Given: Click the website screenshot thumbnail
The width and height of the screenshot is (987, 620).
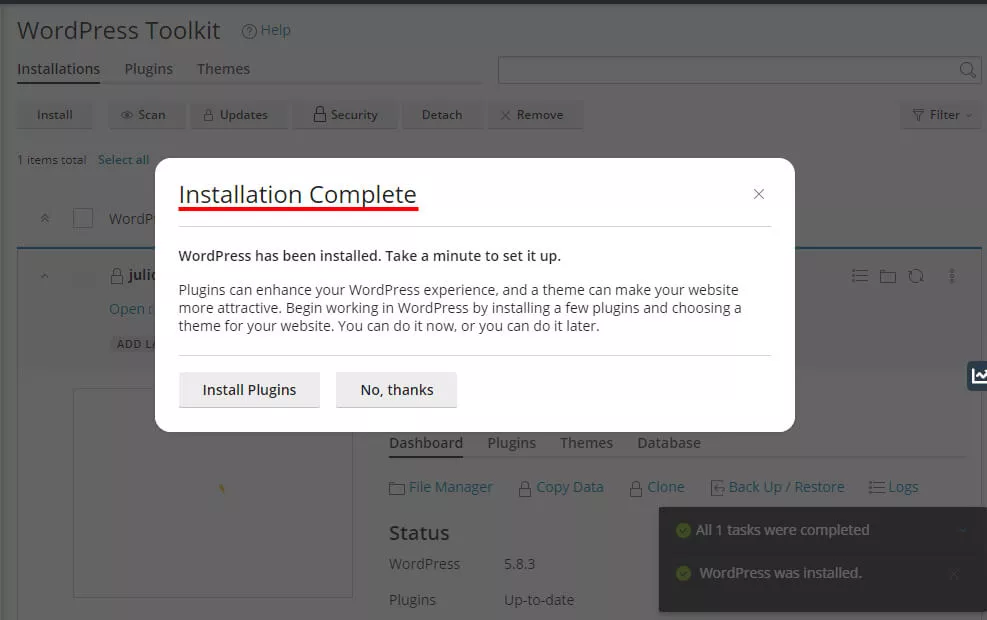Looking at the screenshot, I should 213,493.
